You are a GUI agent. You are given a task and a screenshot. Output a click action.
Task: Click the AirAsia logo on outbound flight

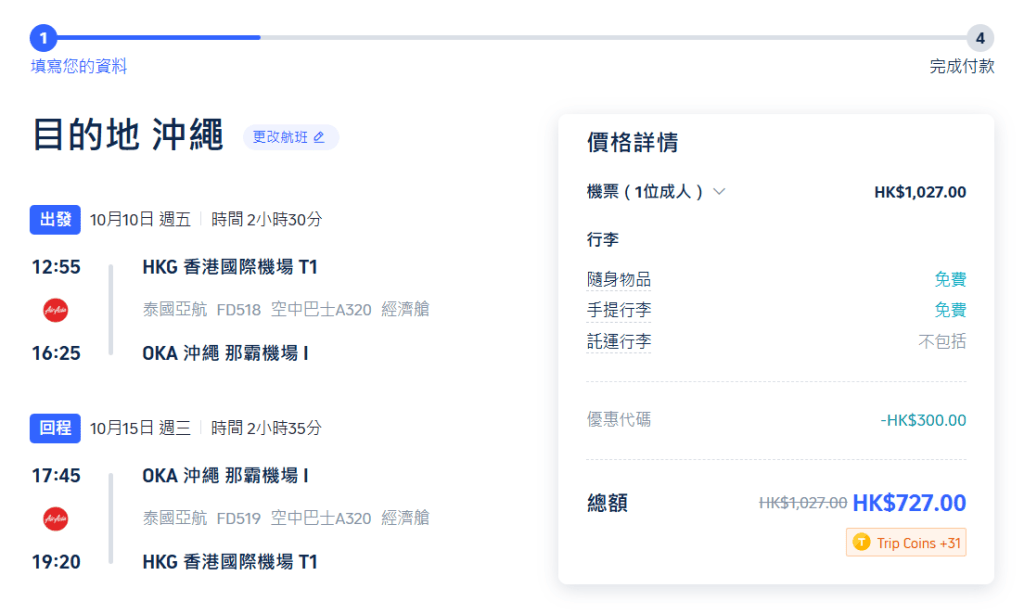56,310
